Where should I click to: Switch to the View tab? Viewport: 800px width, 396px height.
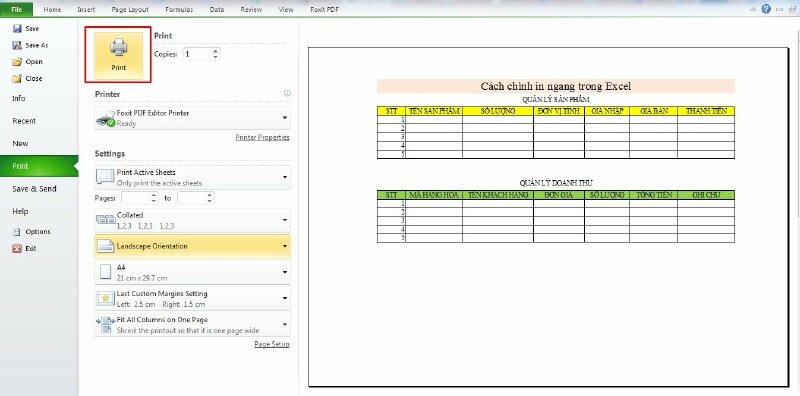(x=286, y=9)
